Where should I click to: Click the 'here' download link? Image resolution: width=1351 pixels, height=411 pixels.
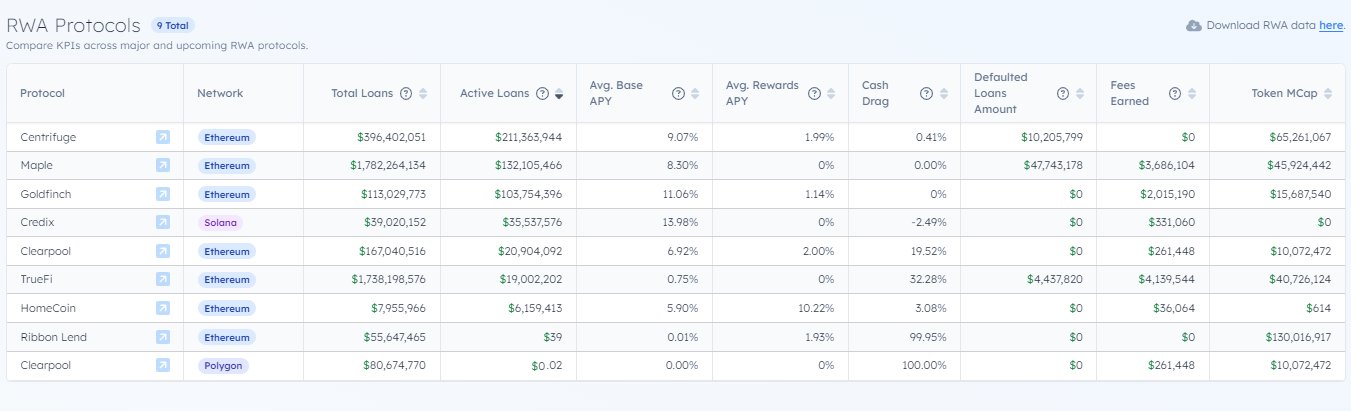pos(1331,25)
